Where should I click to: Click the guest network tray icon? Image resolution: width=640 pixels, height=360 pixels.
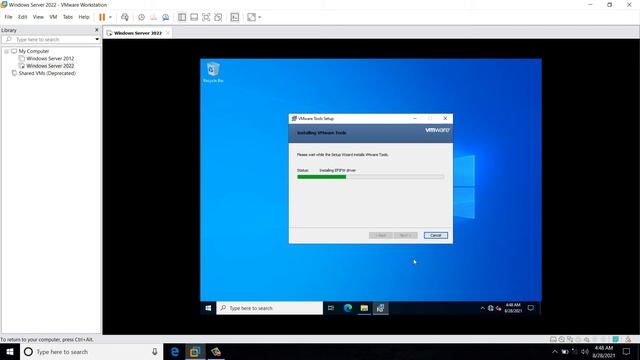(491, 308)
